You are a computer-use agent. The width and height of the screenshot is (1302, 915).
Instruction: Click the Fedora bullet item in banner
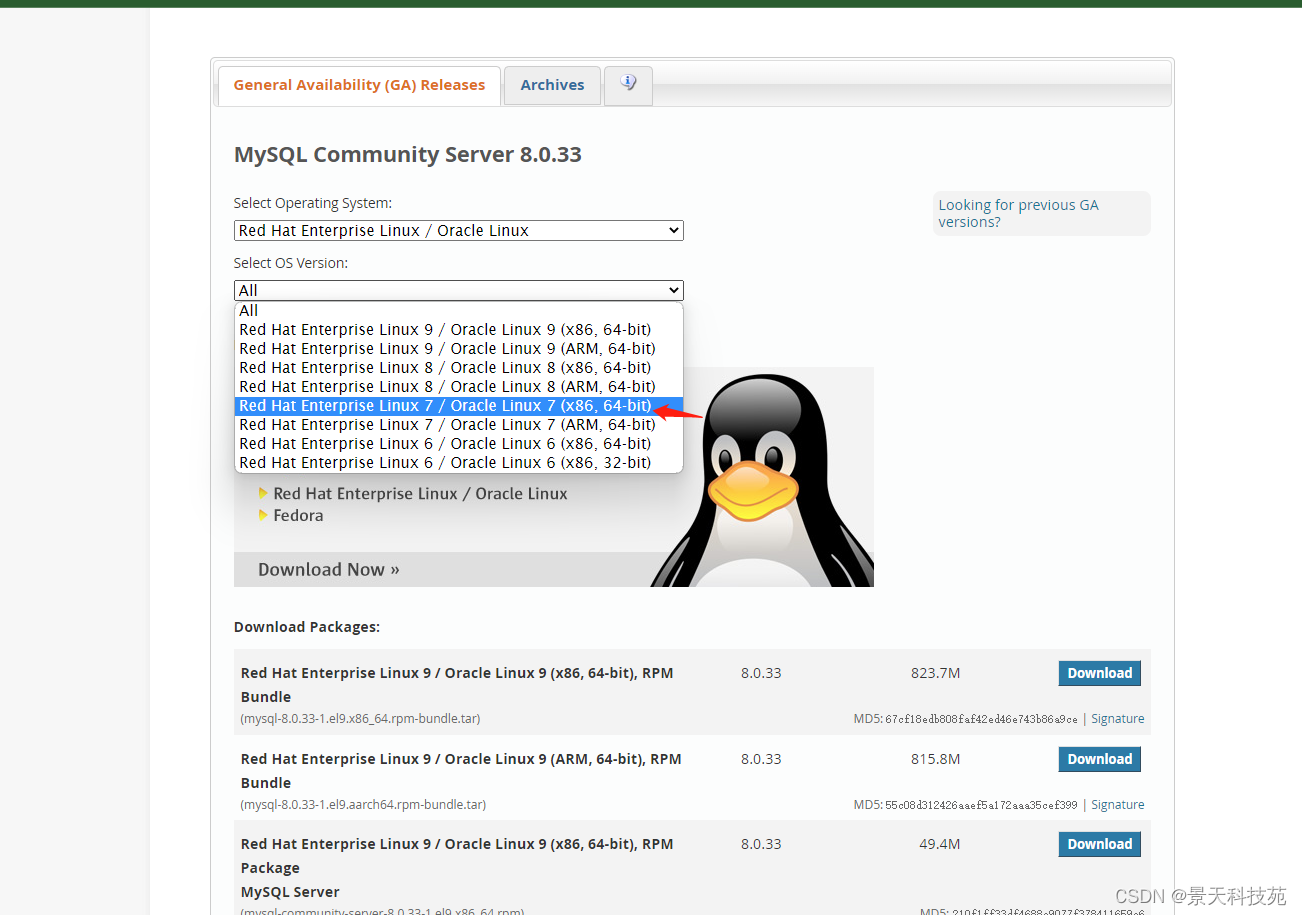(x=298, y=516)
